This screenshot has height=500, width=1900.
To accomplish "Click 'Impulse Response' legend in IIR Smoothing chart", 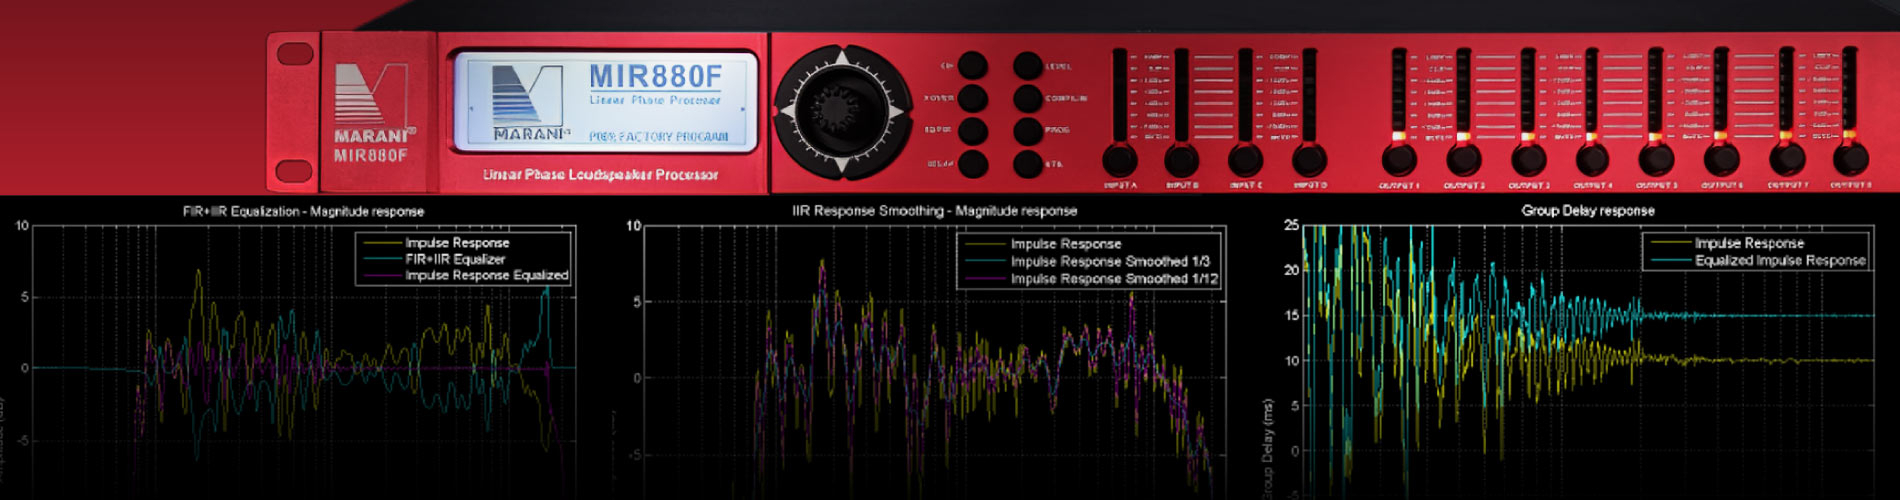I will (1065, 244).
